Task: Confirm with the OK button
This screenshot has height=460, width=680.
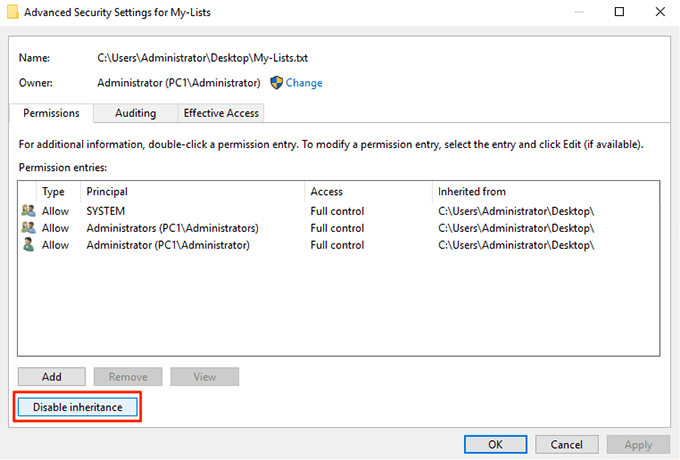Action: 495,444
